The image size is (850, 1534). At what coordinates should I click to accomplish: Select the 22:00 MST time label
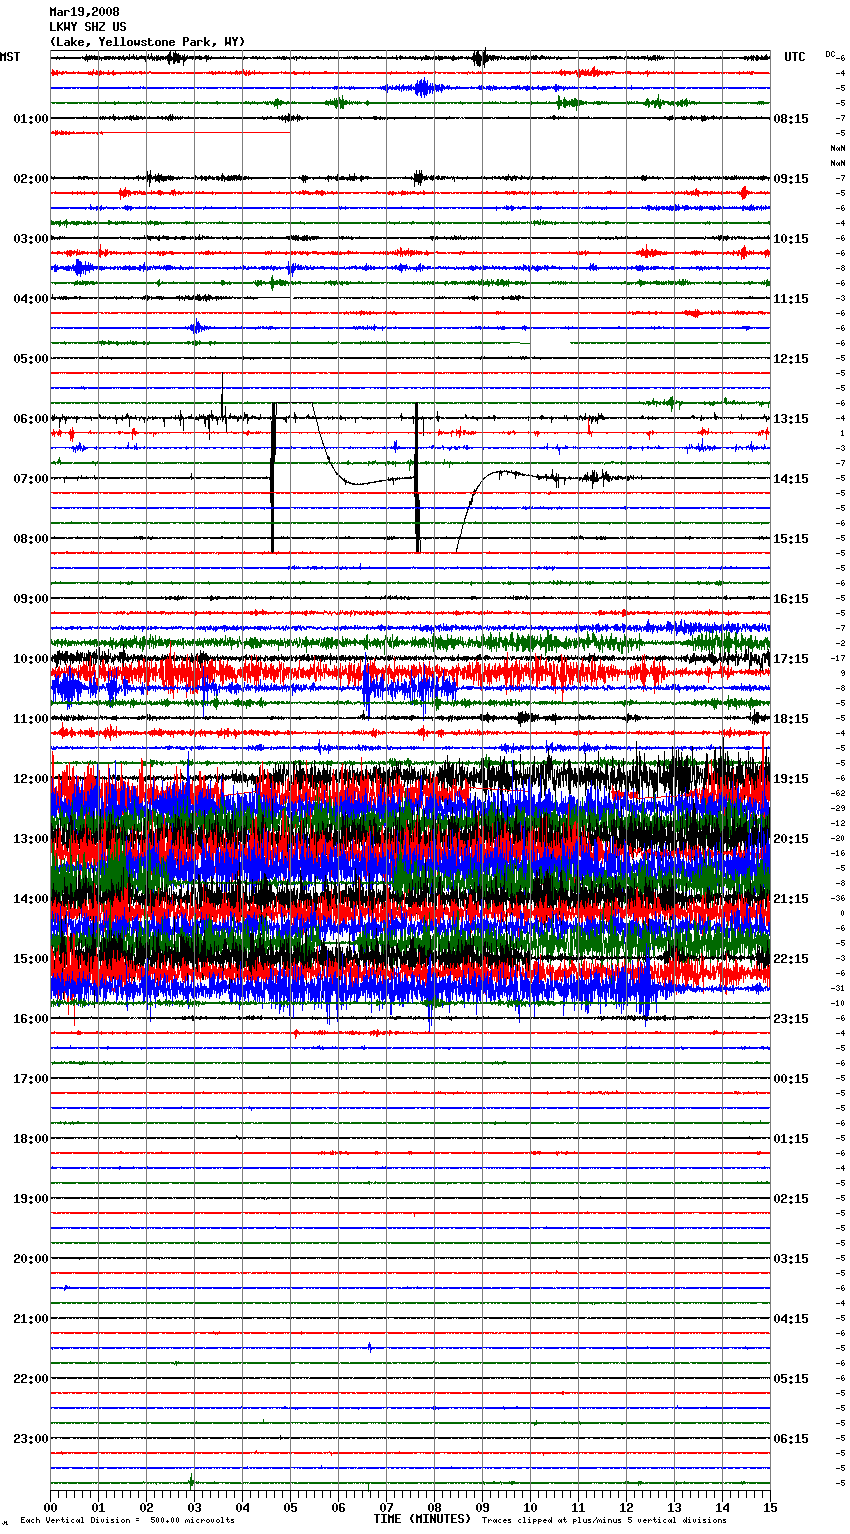click(30, 1379)
